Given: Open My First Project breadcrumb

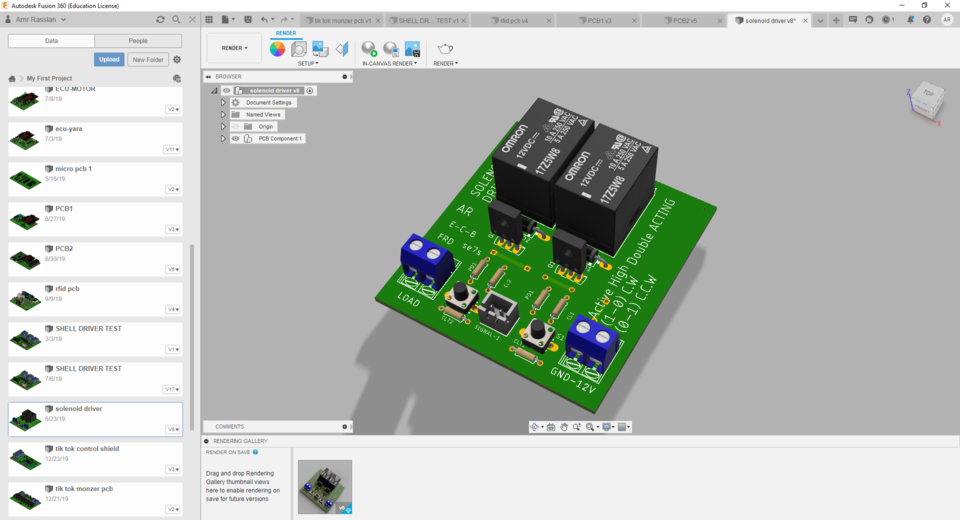Looking at the screenshot, I should (49, 78).
